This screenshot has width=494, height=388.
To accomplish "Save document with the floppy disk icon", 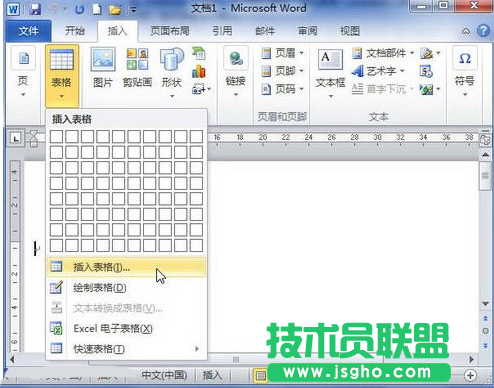I will (x=35, y=9).
